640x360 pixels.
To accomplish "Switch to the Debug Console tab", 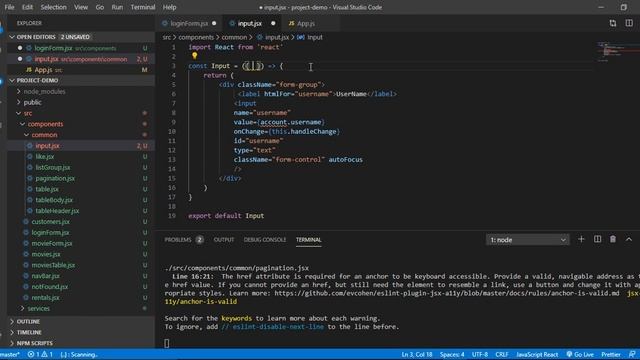I will [x=264, y=240].
